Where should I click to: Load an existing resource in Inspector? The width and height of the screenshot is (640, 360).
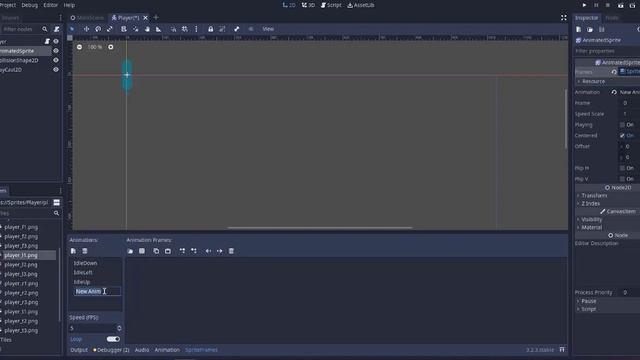click(x=590, y=29)
